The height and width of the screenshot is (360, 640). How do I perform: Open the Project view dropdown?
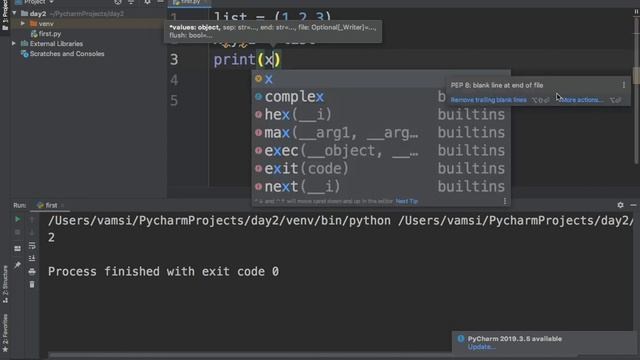pos(35,2)
